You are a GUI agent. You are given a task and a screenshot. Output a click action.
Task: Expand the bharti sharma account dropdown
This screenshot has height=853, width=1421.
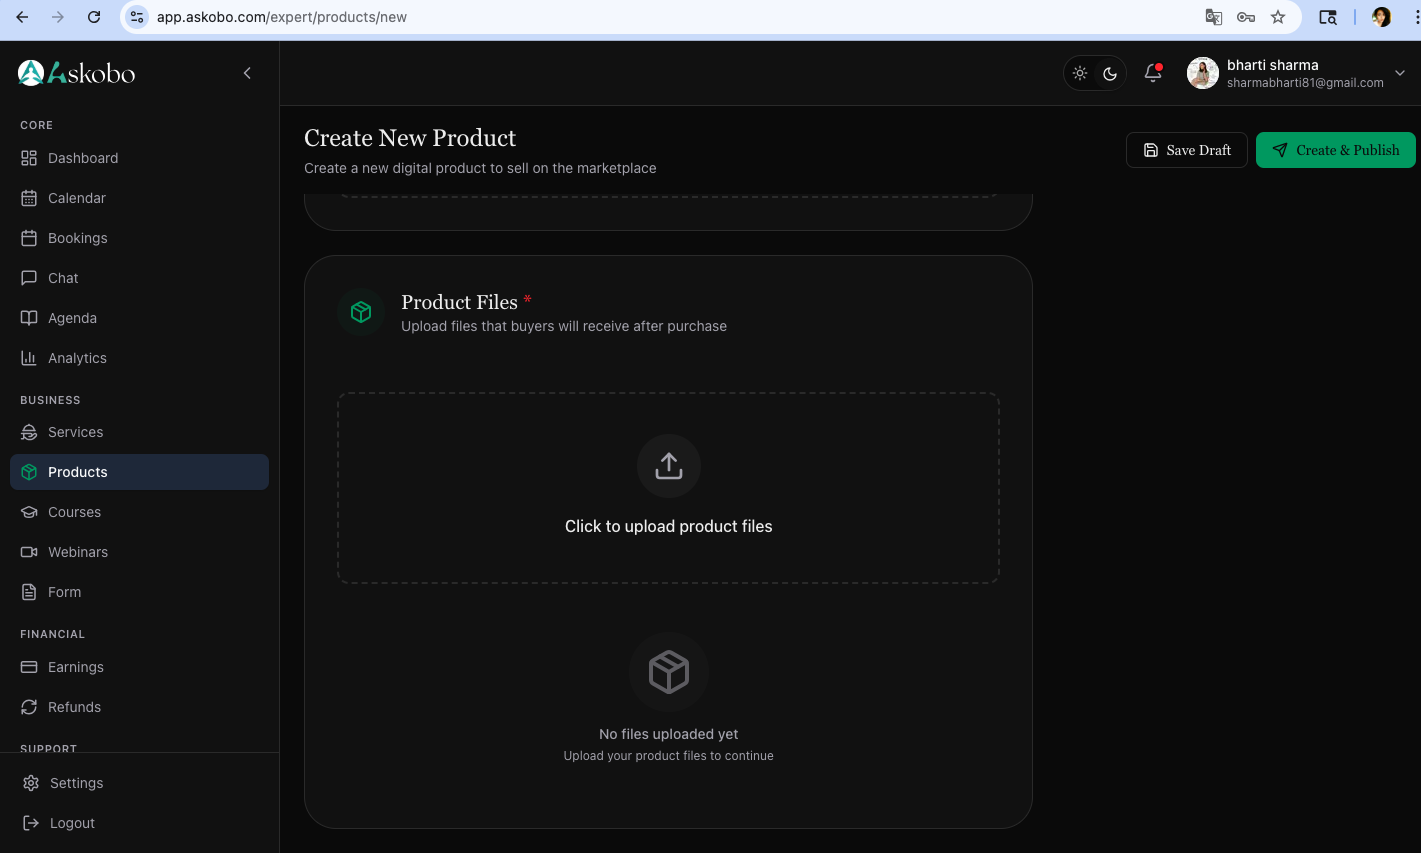pyautogui.click(x=1399, y=73)
